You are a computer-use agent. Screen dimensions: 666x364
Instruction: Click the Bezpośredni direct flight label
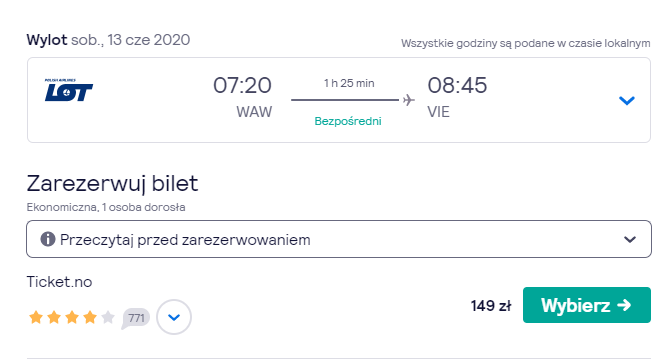pyautogui.click(x=348, y=121)
